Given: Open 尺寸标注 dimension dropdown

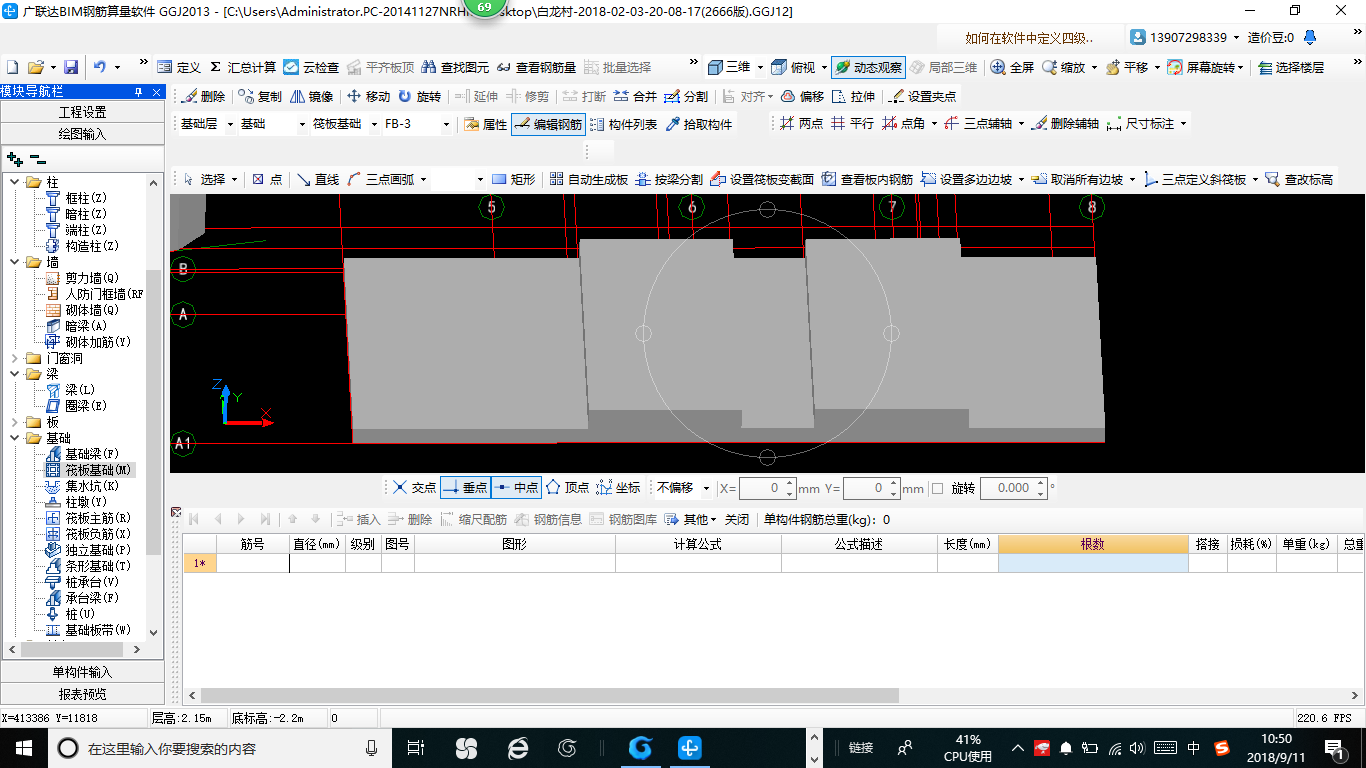Looking at the screenshot, I should coord(1183,124).
